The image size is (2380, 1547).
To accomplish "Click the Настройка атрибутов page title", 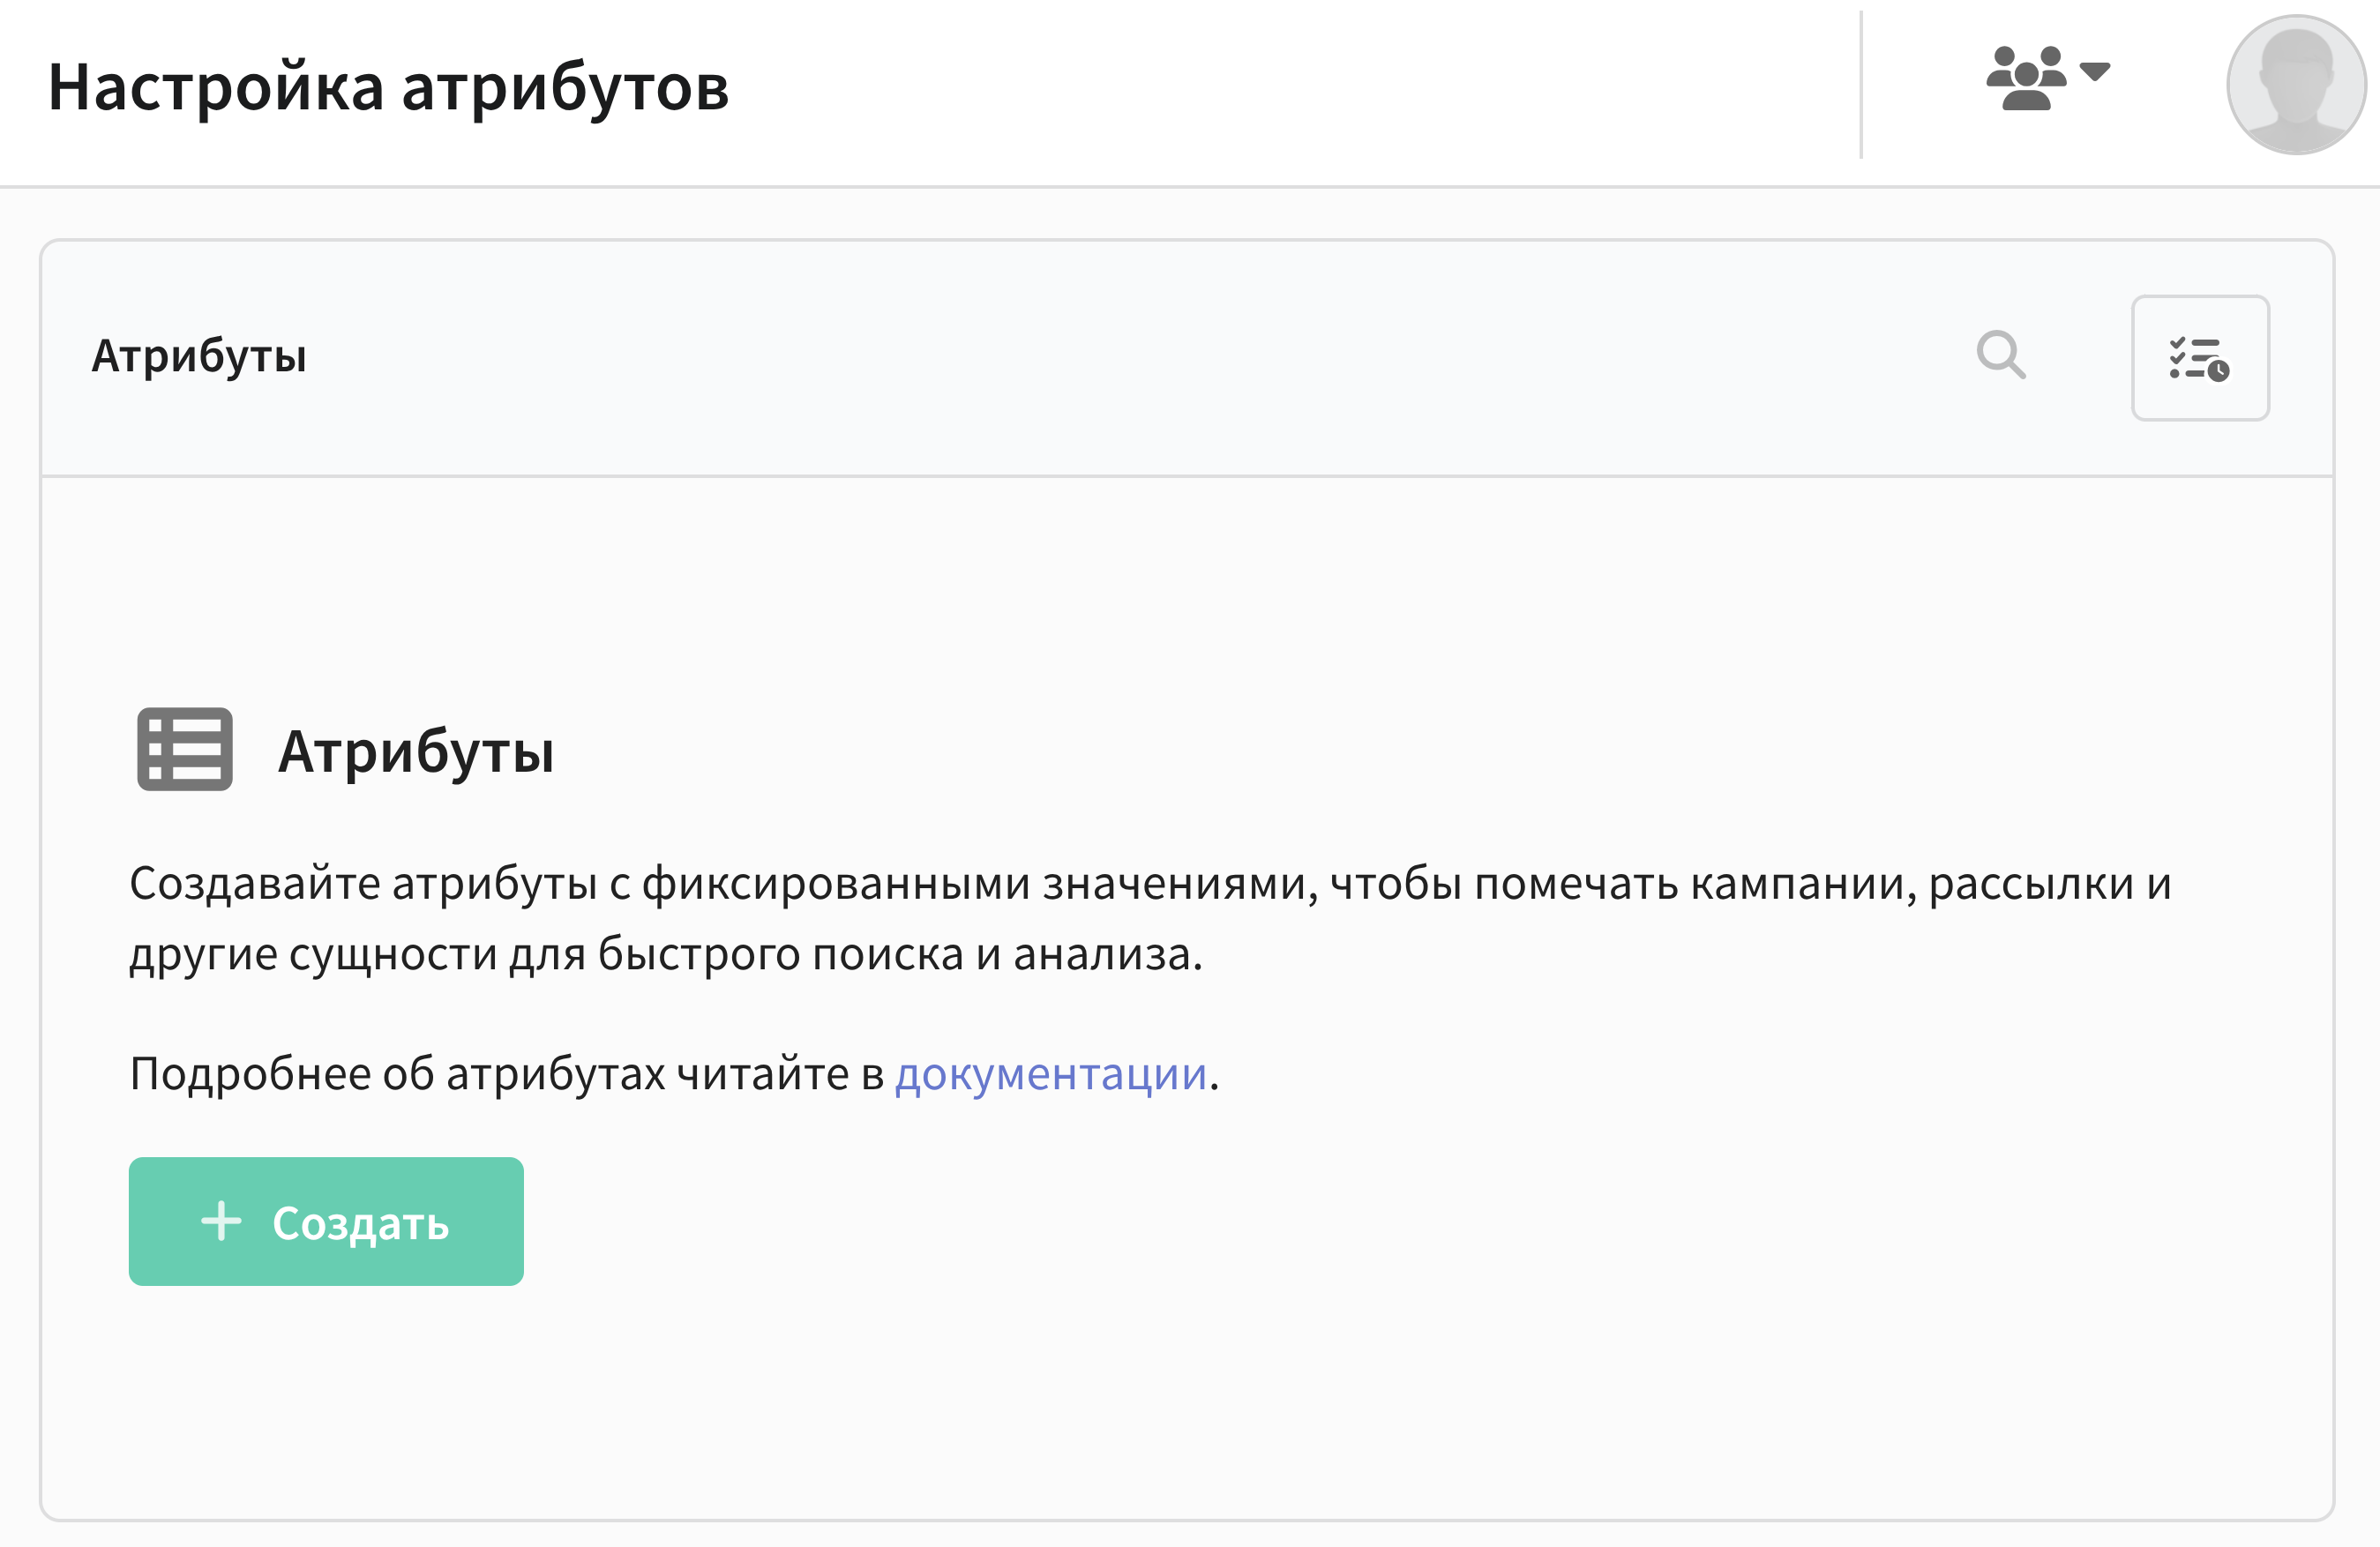I will [388, 87].
